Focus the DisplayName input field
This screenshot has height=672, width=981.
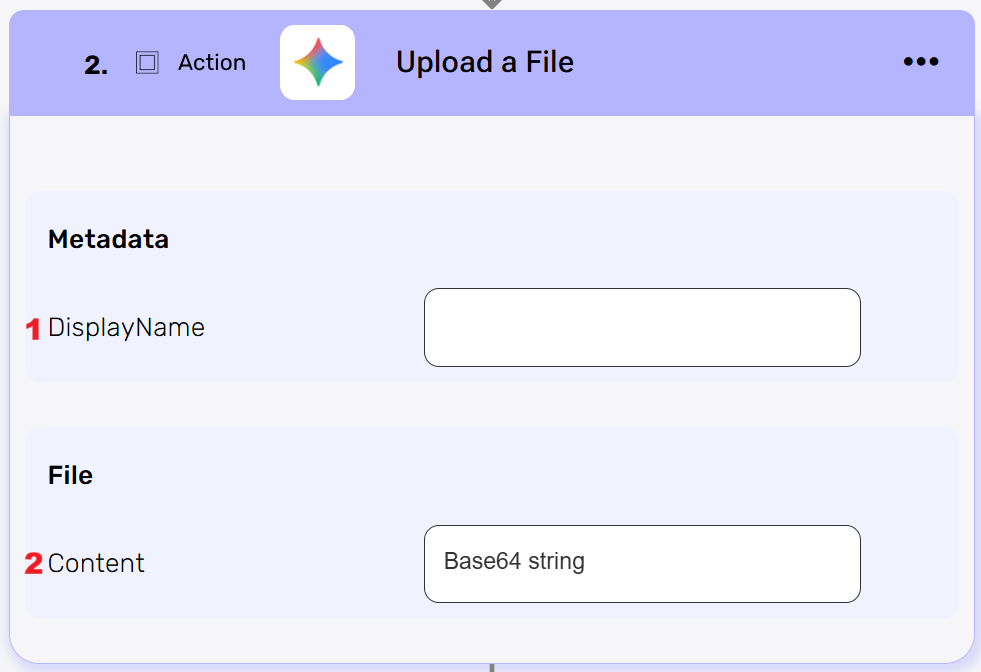[x=642, y=328]
